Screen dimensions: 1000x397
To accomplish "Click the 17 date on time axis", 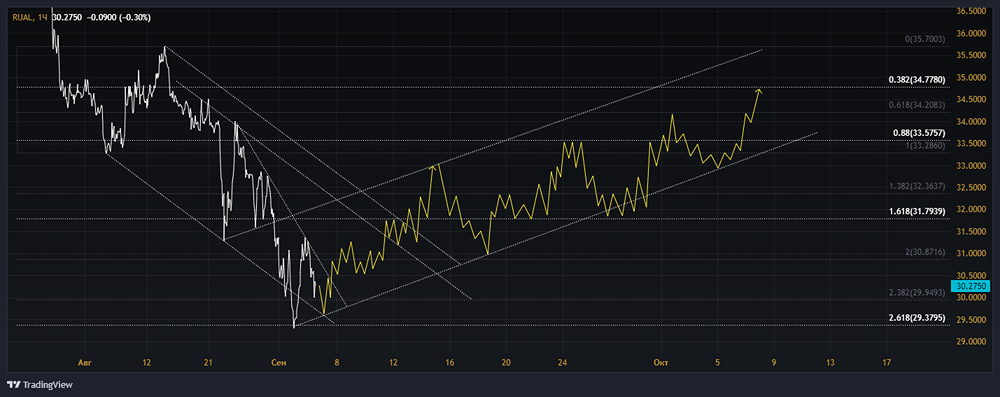I will point(886,363).
